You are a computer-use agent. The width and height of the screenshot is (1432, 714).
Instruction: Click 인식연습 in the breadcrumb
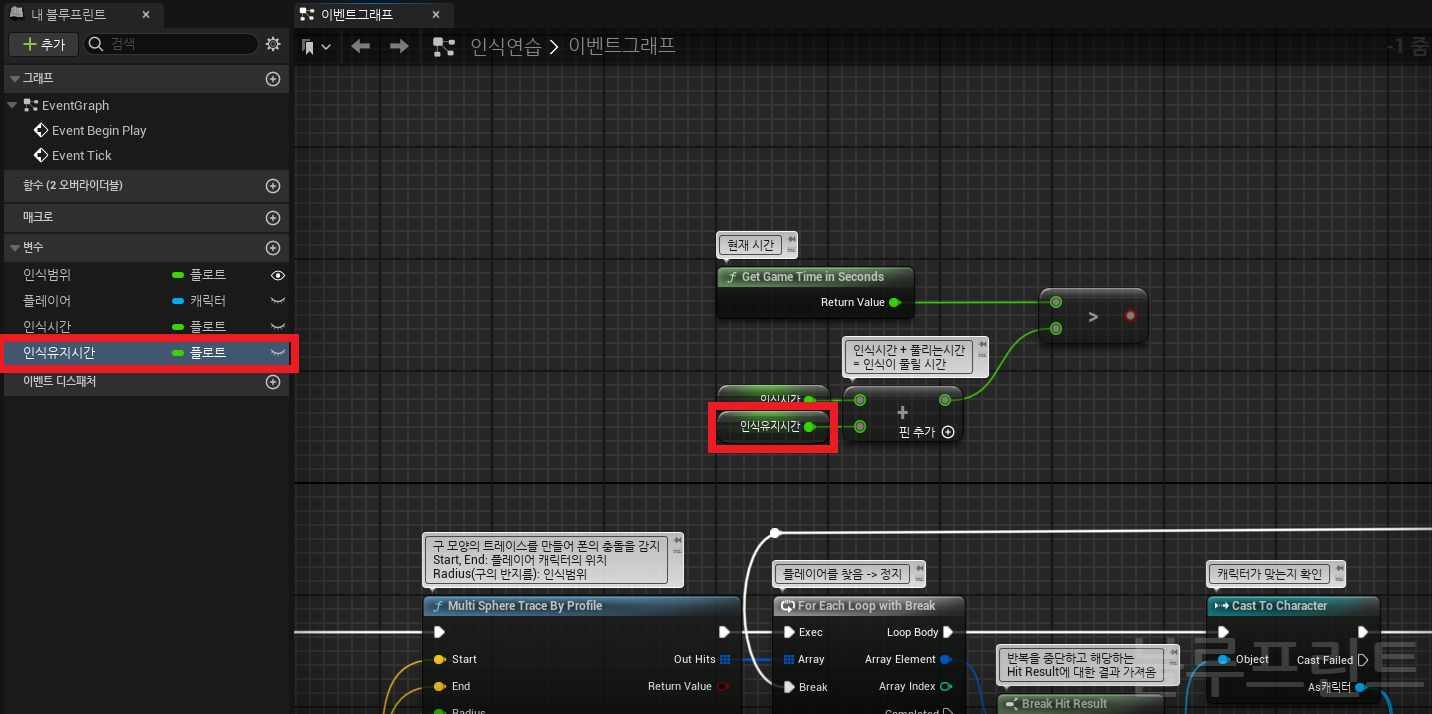click(x=506, y=46)
